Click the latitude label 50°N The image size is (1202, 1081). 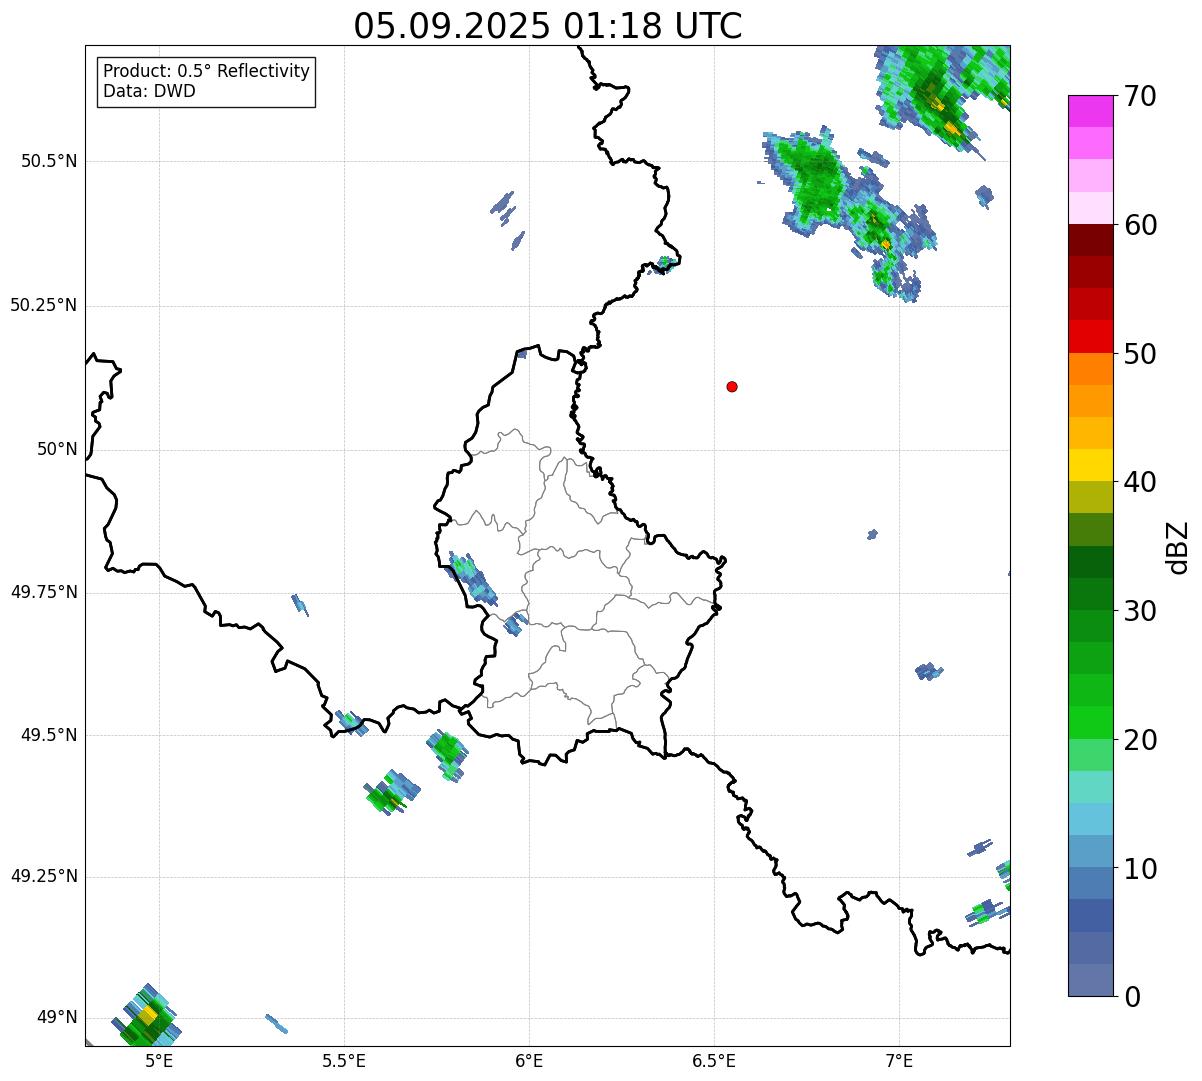57,450
